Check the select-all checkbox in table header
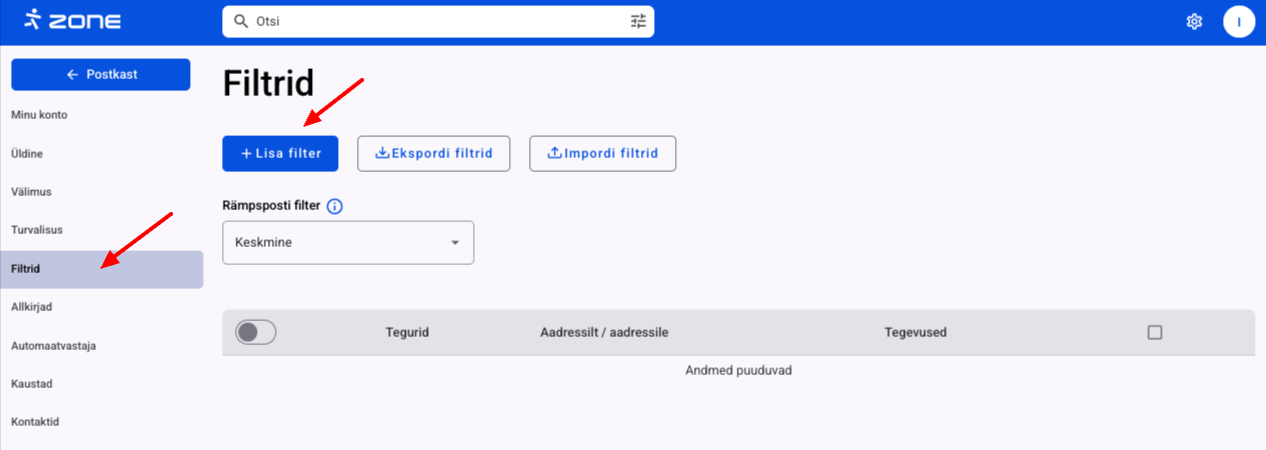This screenshot has width=1266, height=450. coord(1155,332)
